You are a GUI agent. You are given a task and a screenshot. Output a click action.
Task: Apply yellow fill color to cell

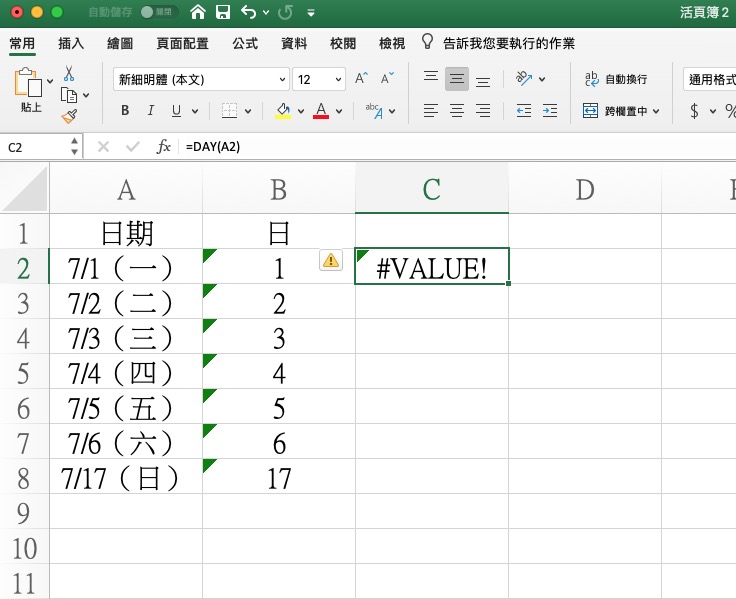click(x=283, y=111)
